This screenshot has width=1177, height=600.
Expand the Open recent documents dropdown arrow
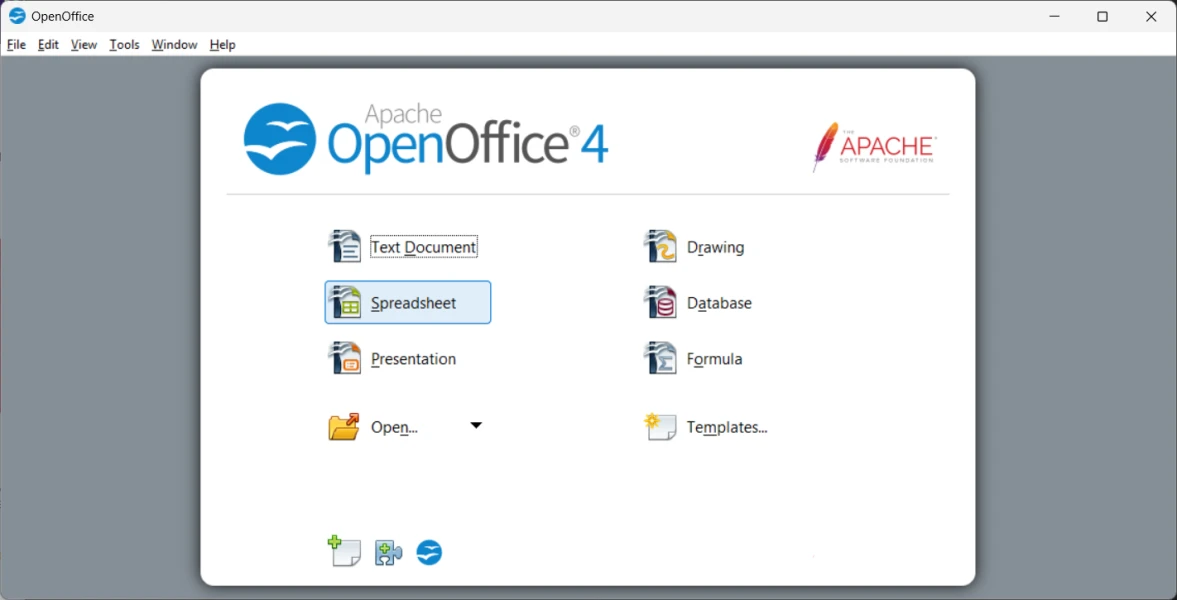476,426
